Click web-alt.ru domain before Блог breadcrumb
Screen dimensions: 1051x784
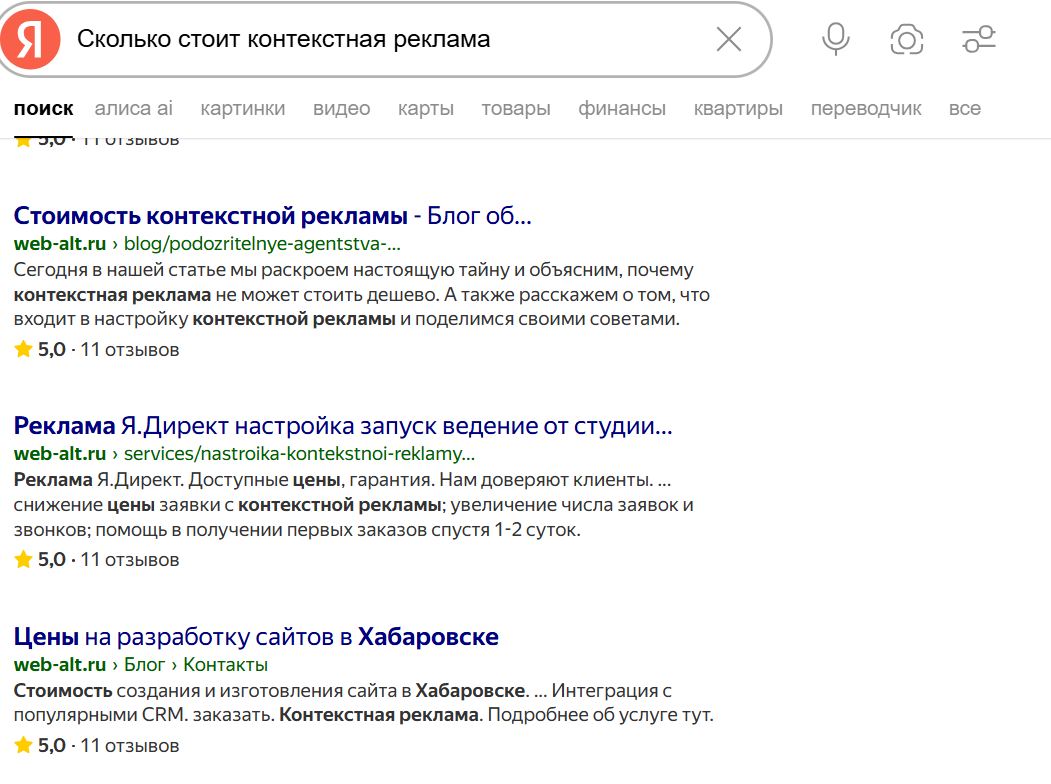(60, 665)
